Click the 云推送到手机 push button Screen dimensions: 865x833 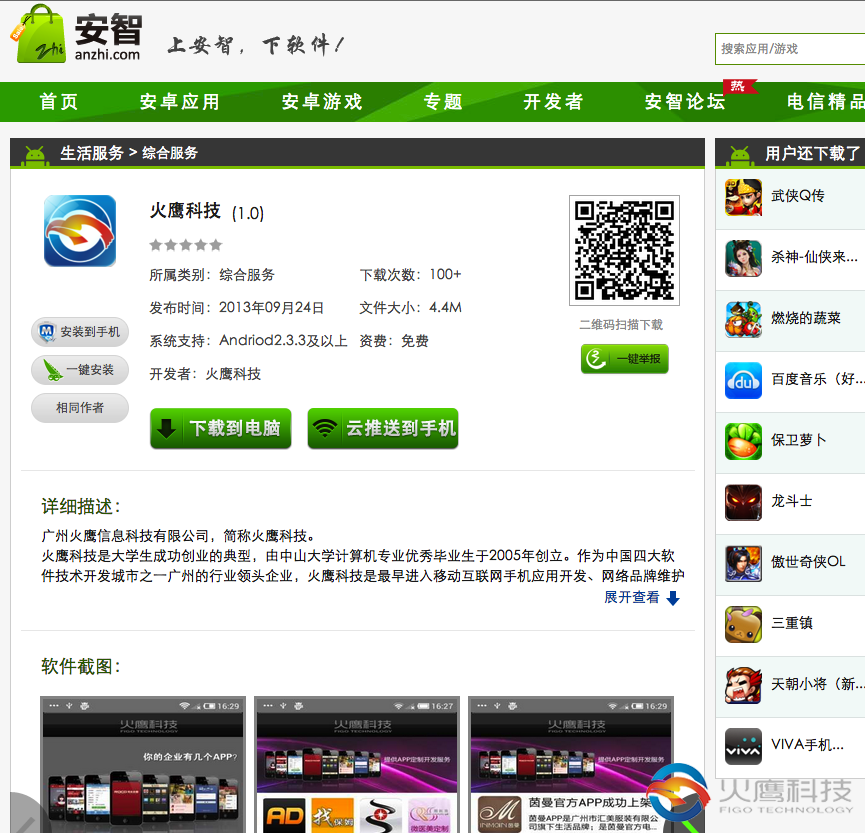(383, 428)
